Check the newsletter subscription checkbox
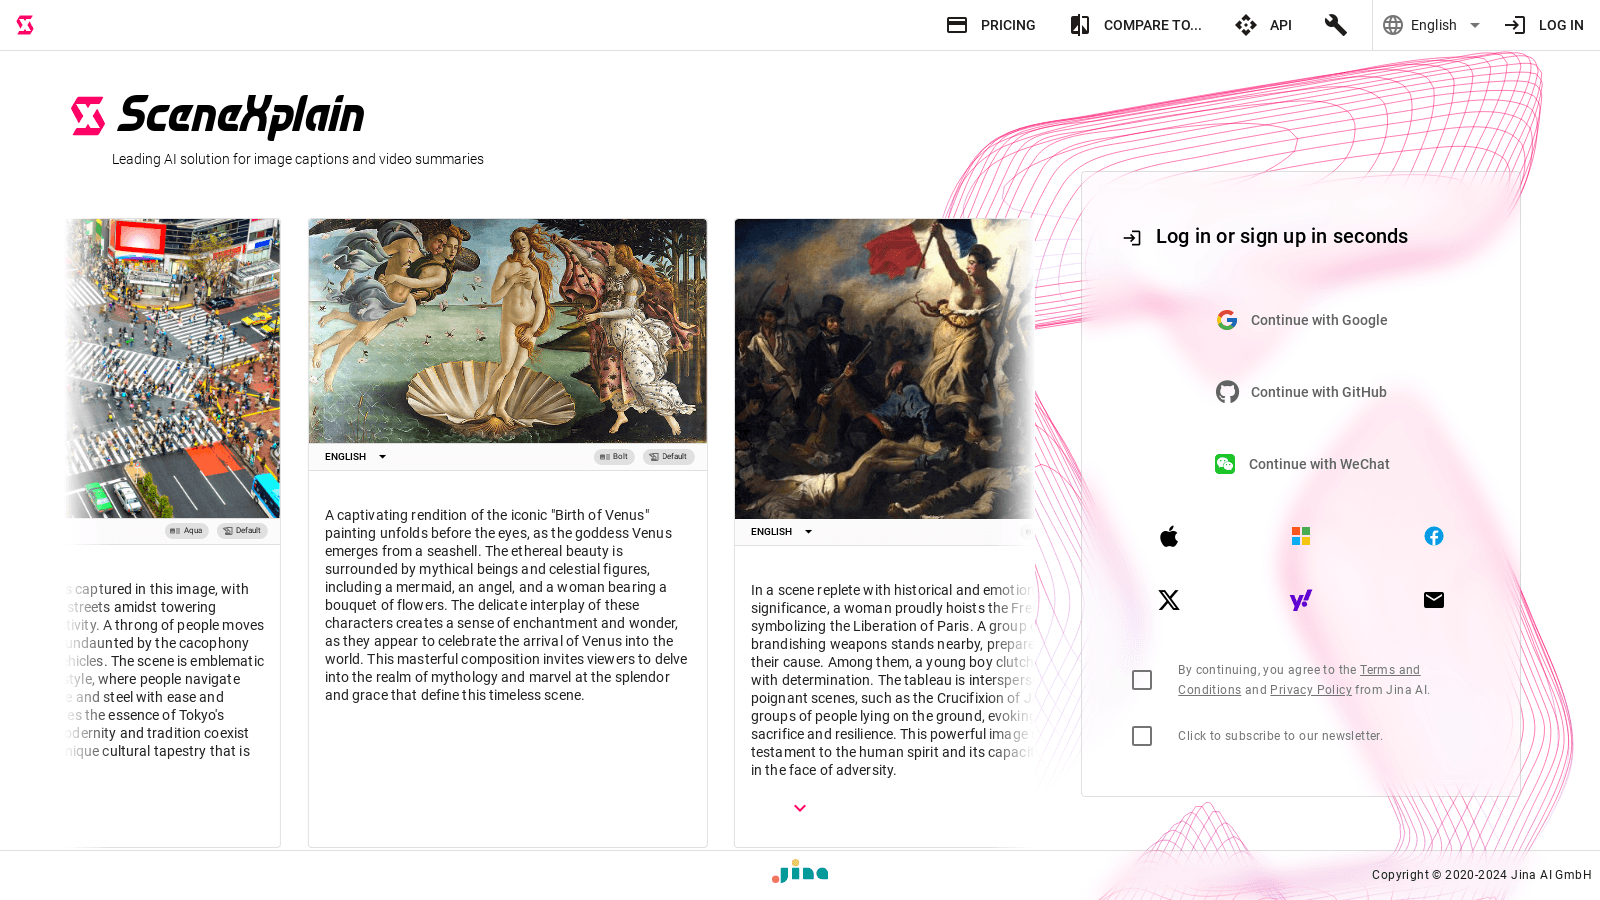The height and width of the screenshot is (900, 1600). (x=1142, y=736)
